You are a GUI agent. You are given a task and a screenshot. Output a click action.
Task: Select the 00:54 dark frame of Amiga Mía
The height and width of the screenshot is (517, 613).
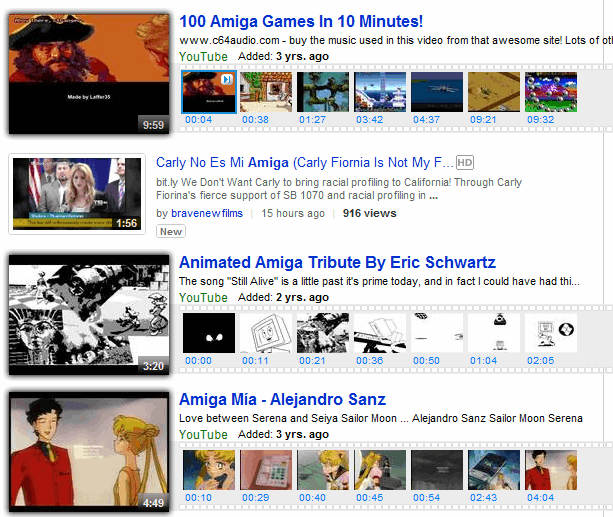pyautogui.click(x=437, y=470)
